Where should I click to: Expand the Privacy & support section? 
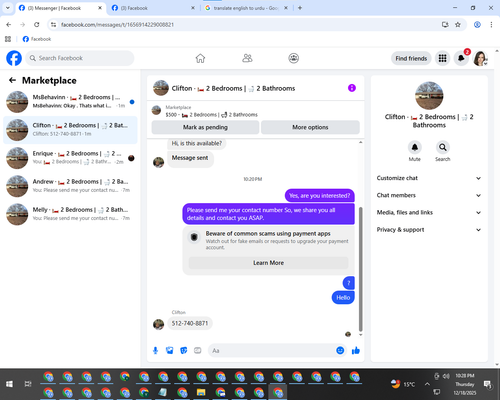point(429,230)
